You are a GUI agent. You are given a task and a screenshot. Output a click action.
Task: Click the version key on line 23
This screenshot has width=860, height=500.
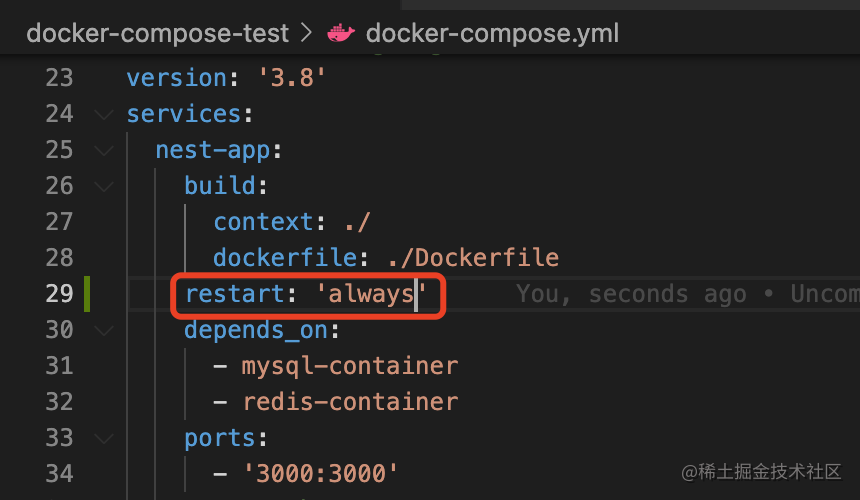[x=177, y=78]
